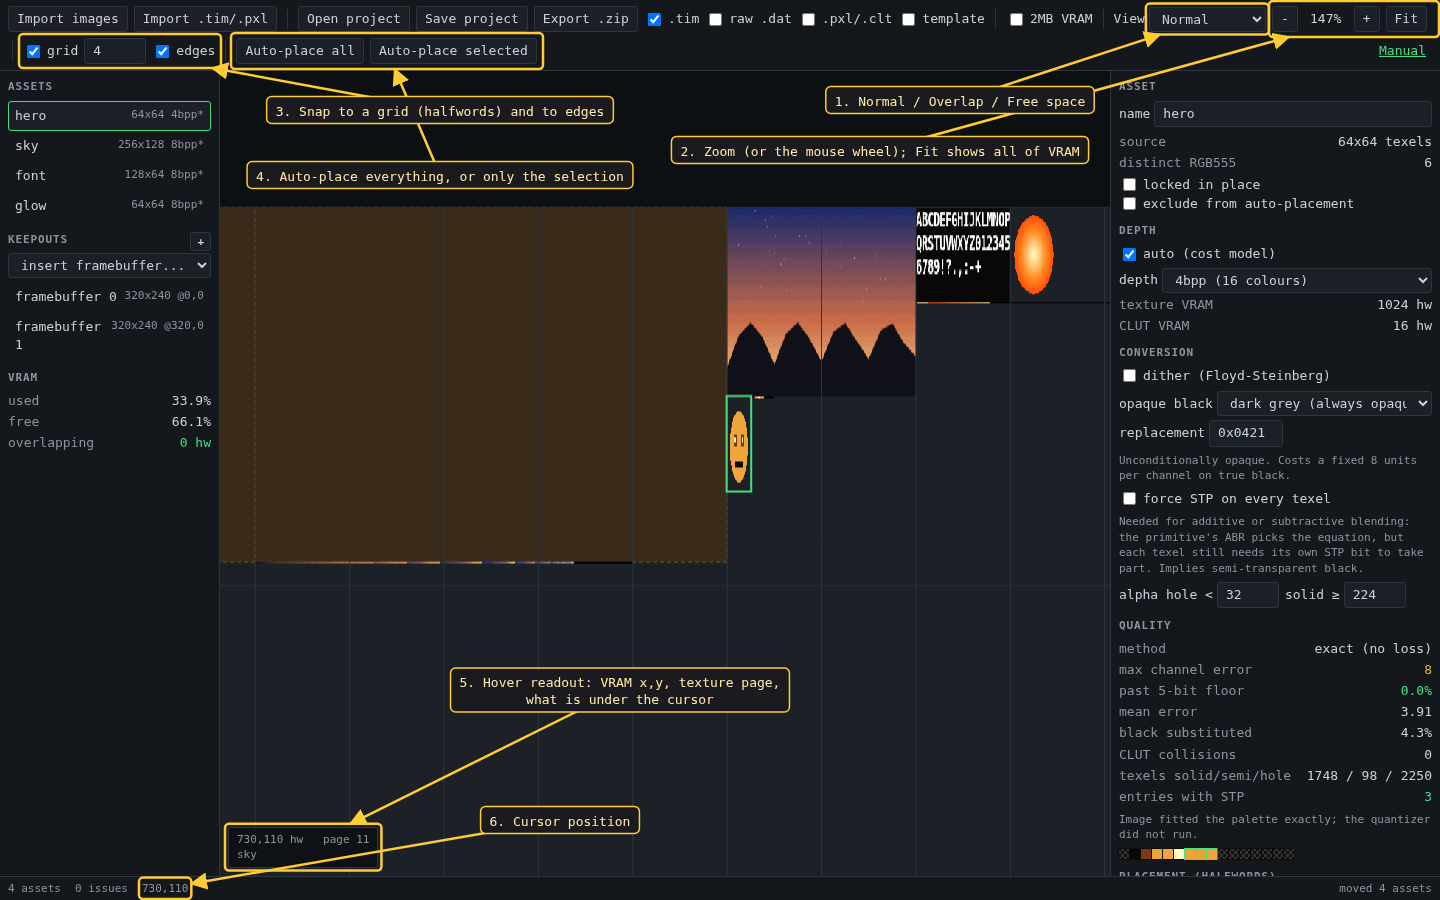Select the font texture in the VRAM canvas
The height and width of the screenshot is (900, 1440).
click(963, 255)
